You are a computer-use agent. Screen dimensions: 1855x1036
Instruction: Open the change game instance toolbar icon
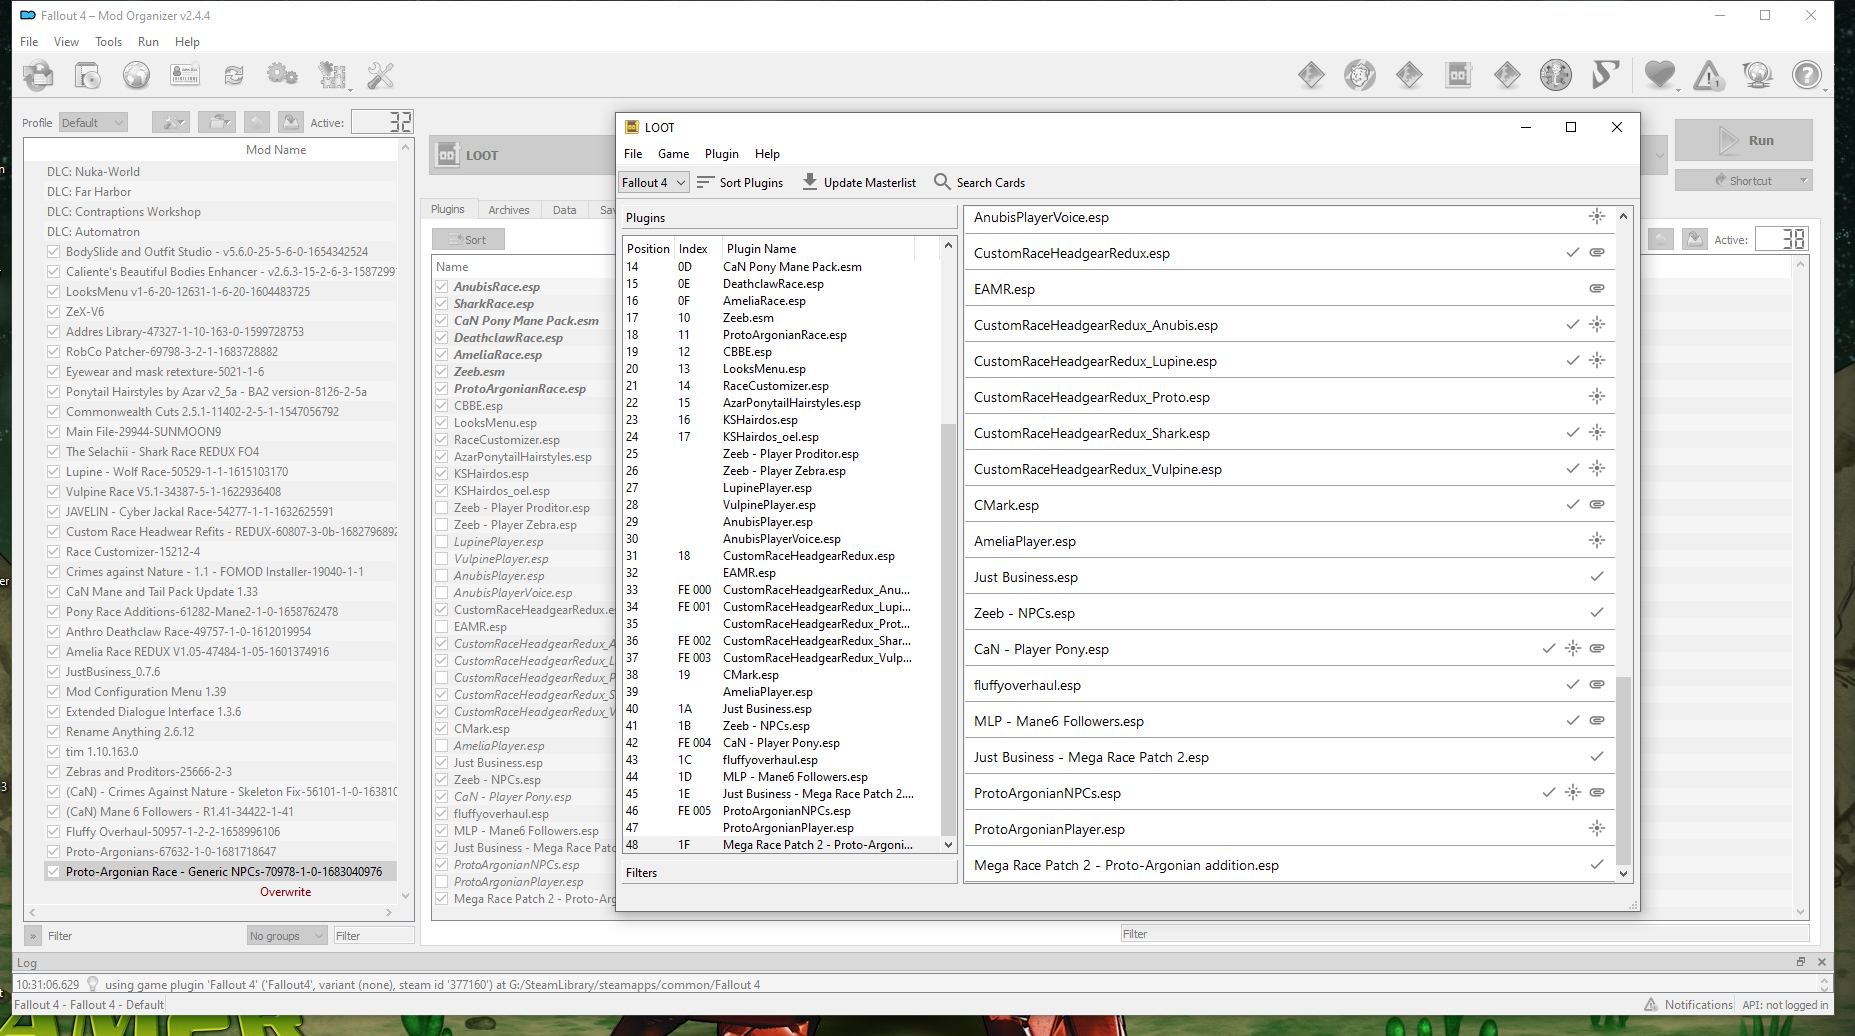(39, 75)
